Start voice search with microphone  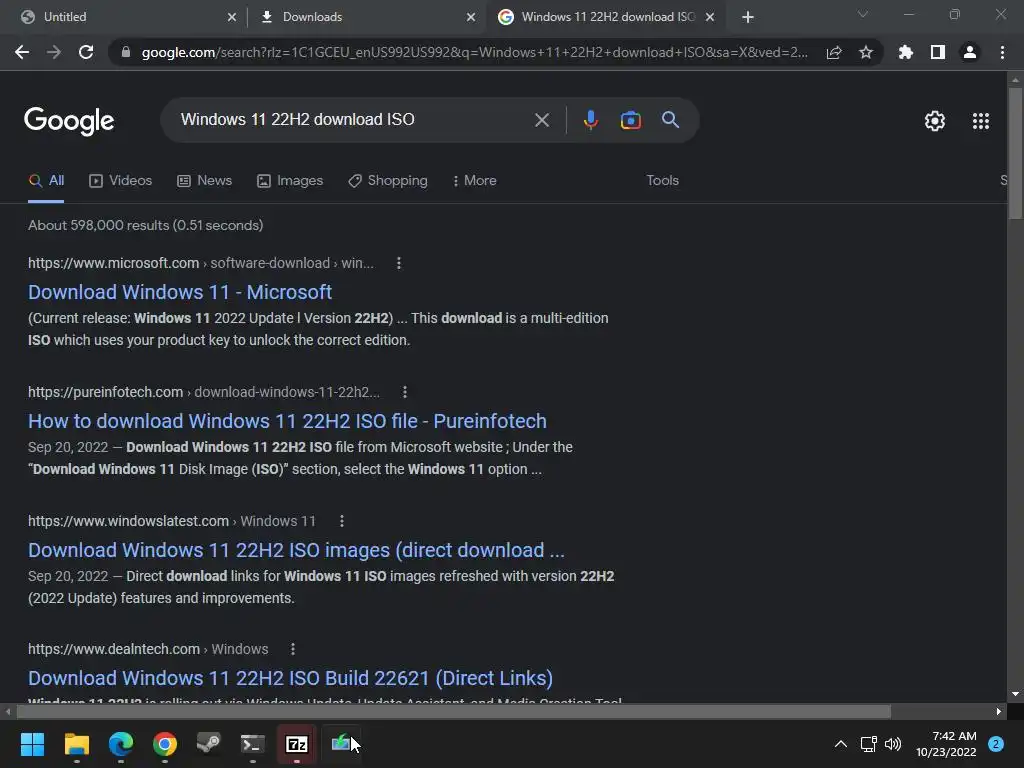point(590,120)
